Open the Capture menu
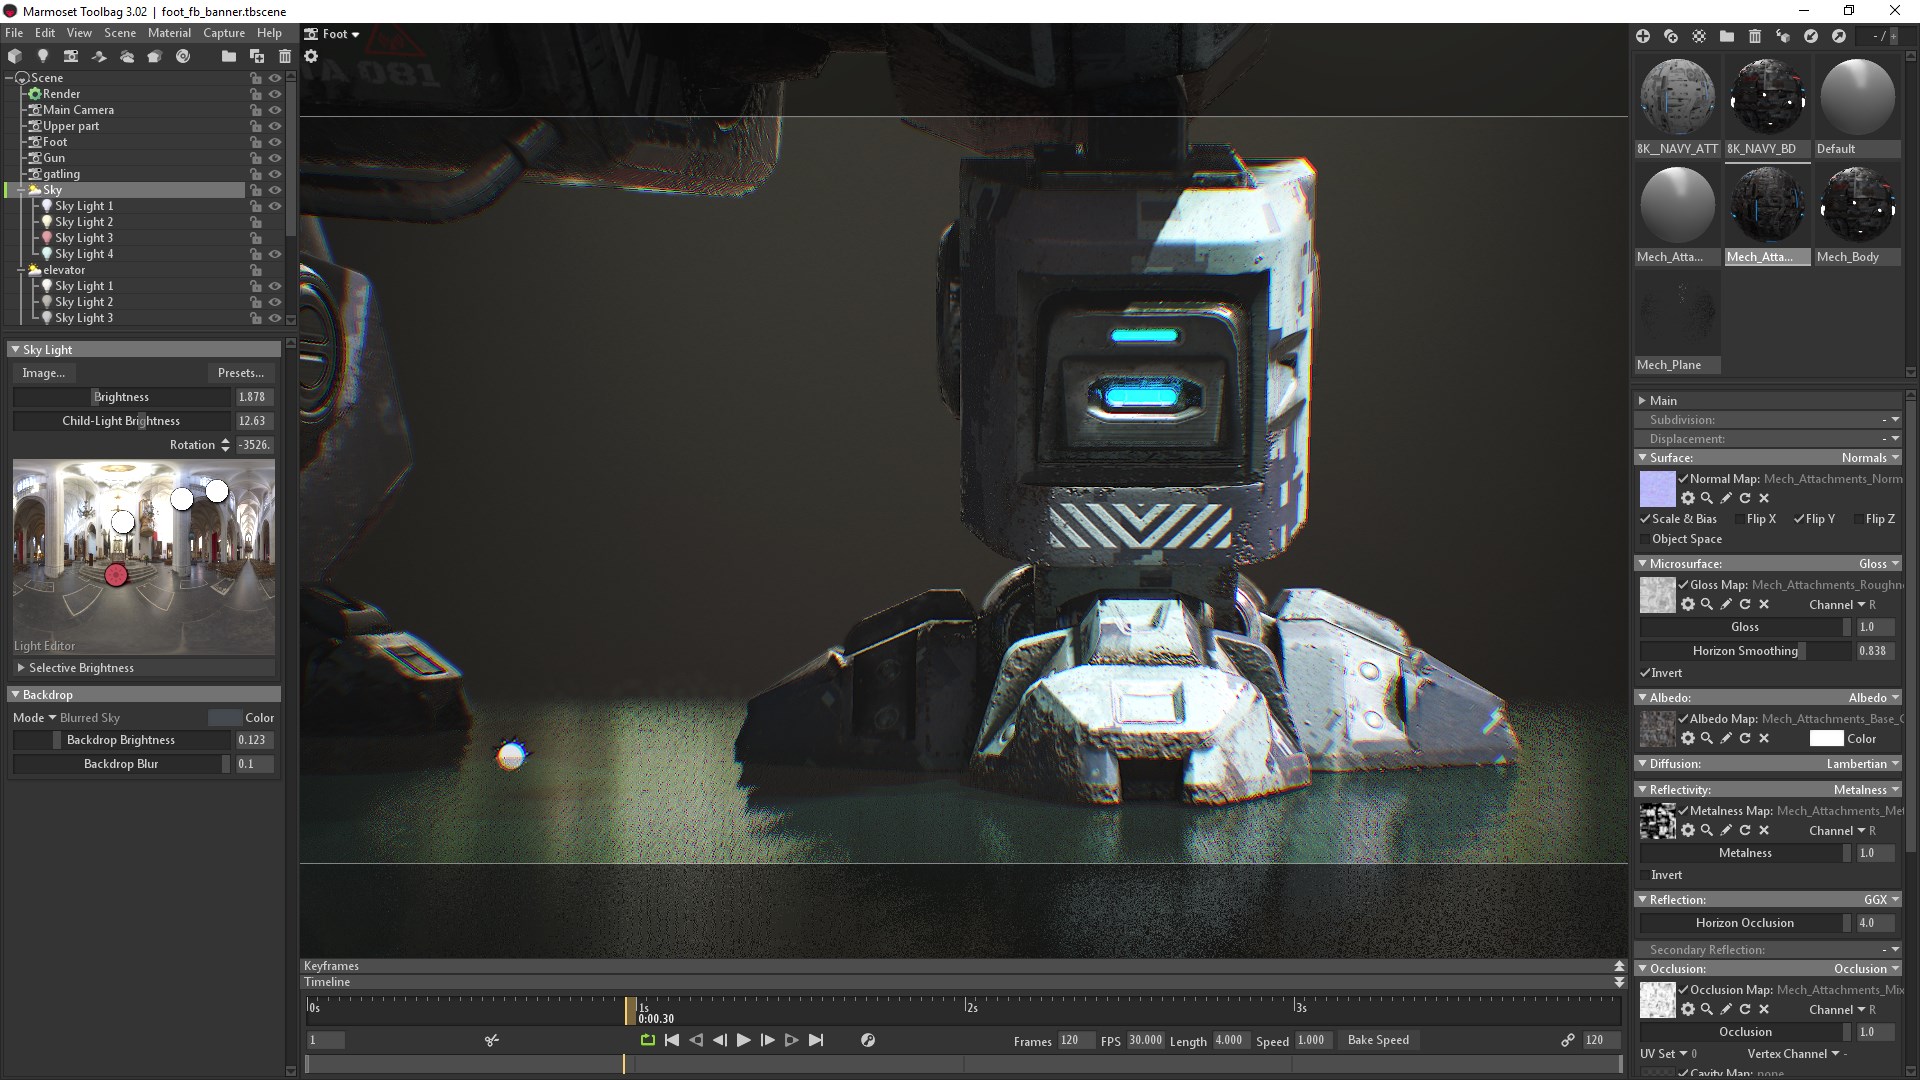The image size is (1920, 1080). (x=223, y=33)
